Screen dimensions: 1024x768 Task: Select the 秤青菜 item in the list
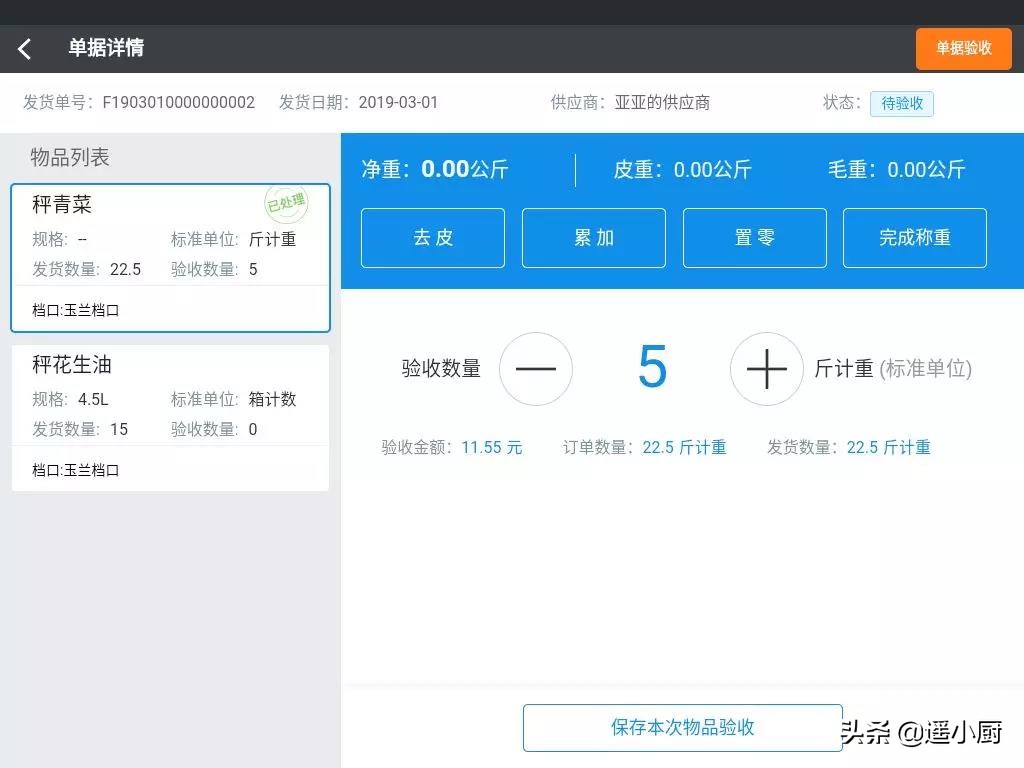170,256
